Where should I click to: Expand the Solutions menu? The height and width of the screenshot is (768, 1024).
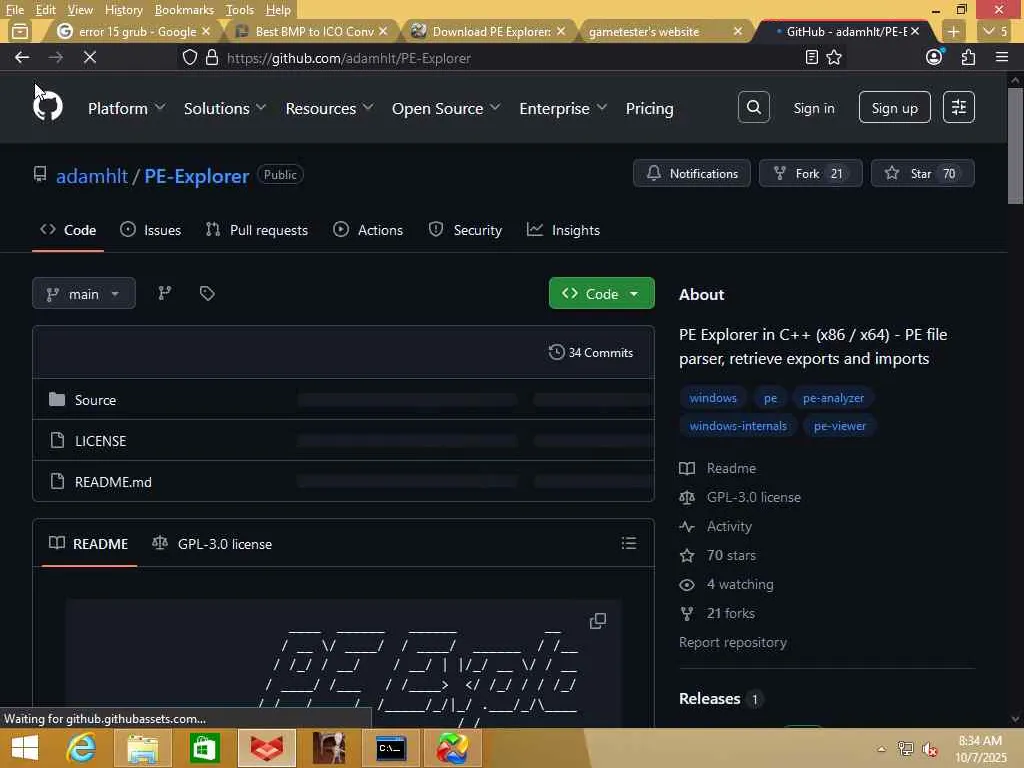pos(225,108)
